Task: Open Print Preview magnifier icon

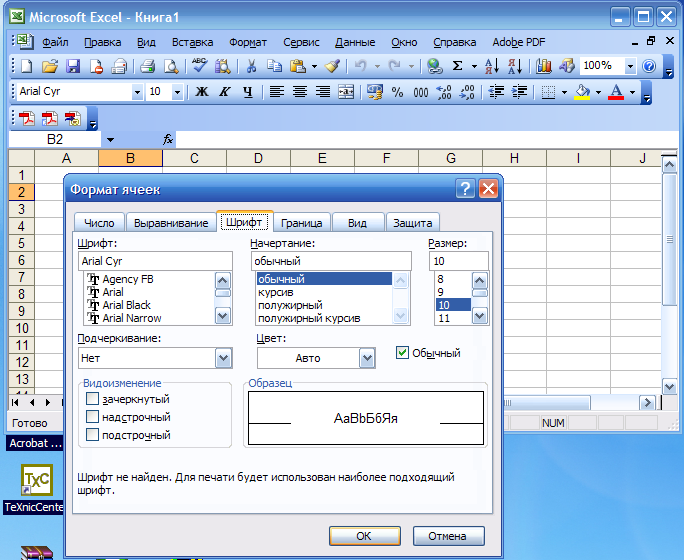Action: (x=171, y=66)
